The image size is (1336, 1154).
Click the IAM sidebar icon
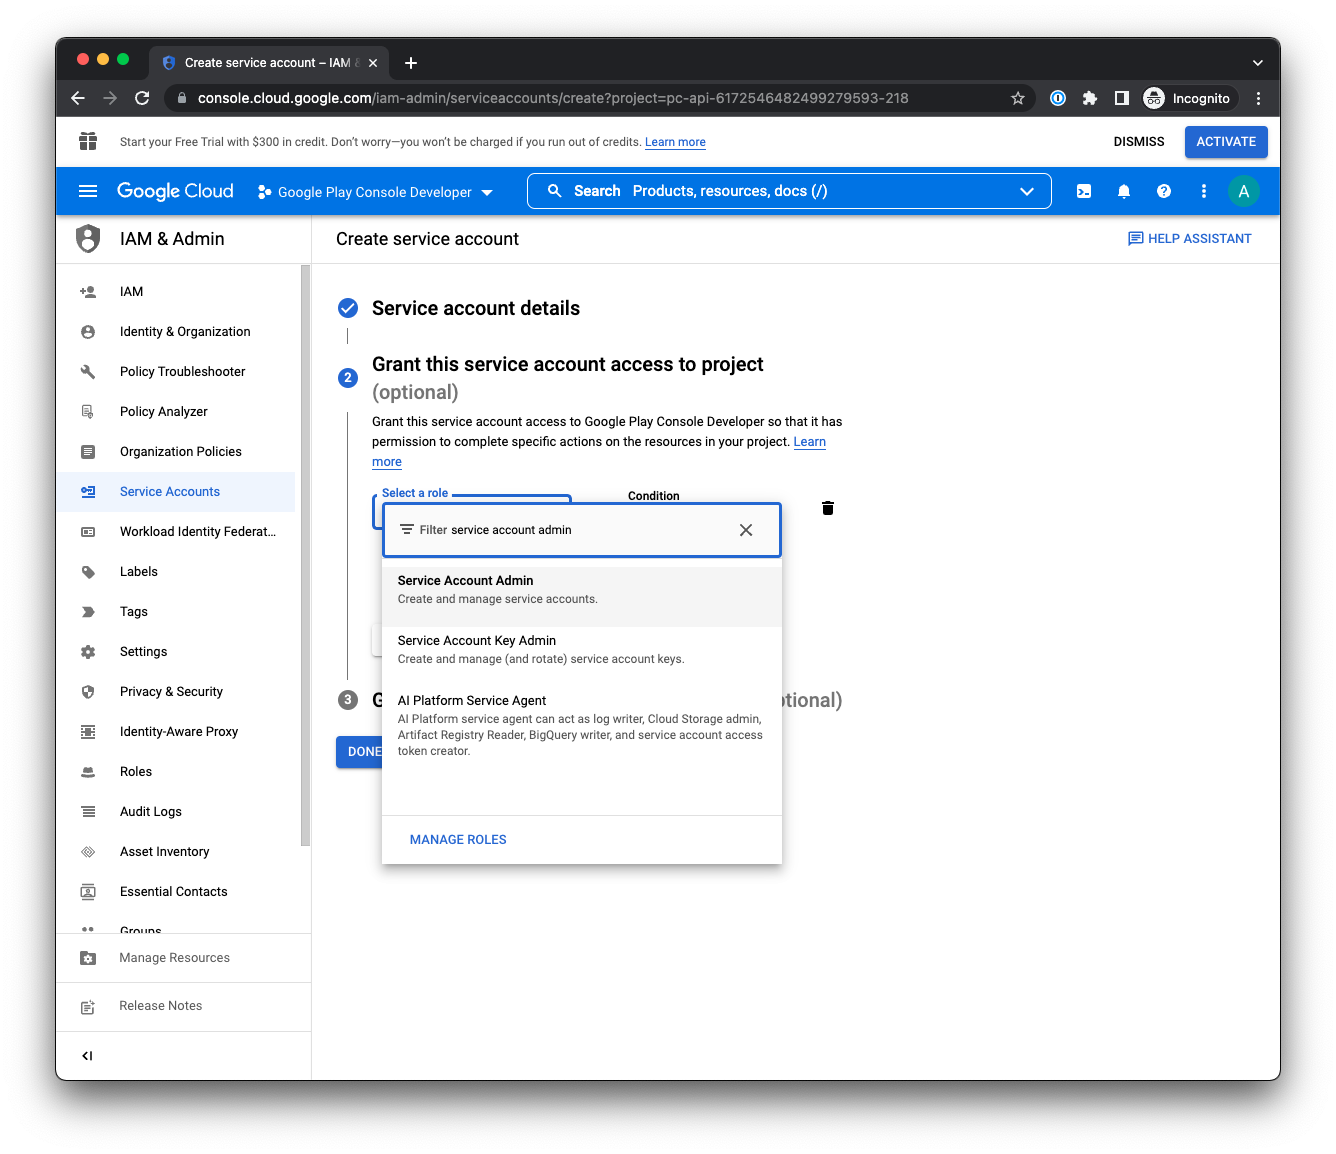click(x=88, y=292)
